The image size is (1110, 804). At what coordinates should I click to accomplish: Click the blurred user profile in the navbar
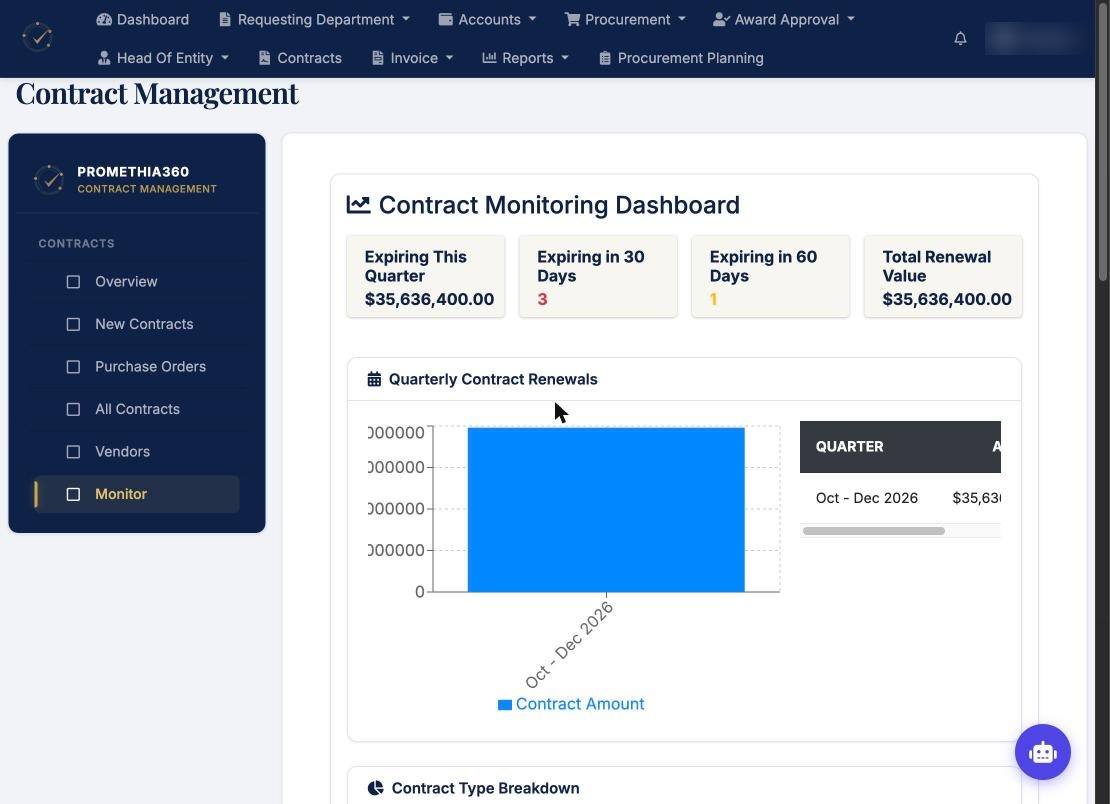pos(1033,38)
